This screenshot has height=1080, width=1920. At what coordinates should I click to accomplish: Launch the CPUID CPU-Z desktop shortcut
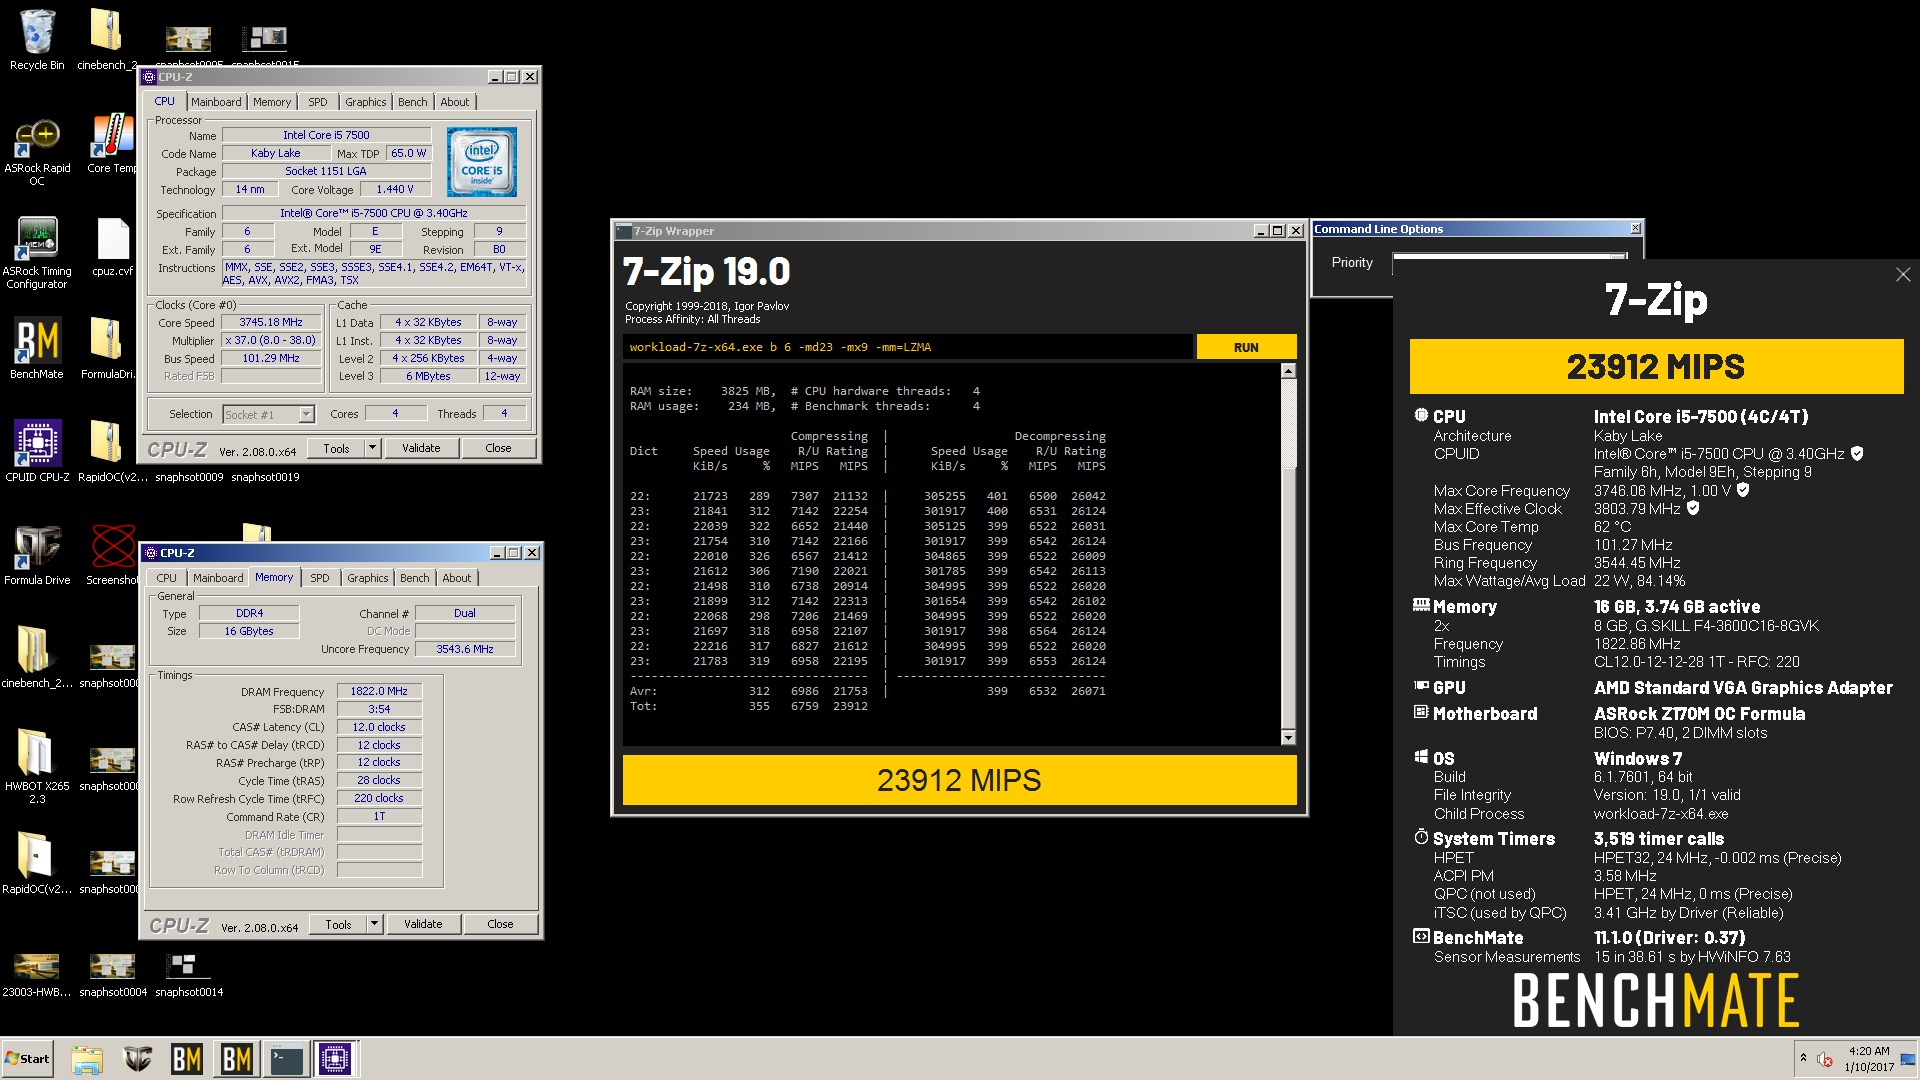37,451
